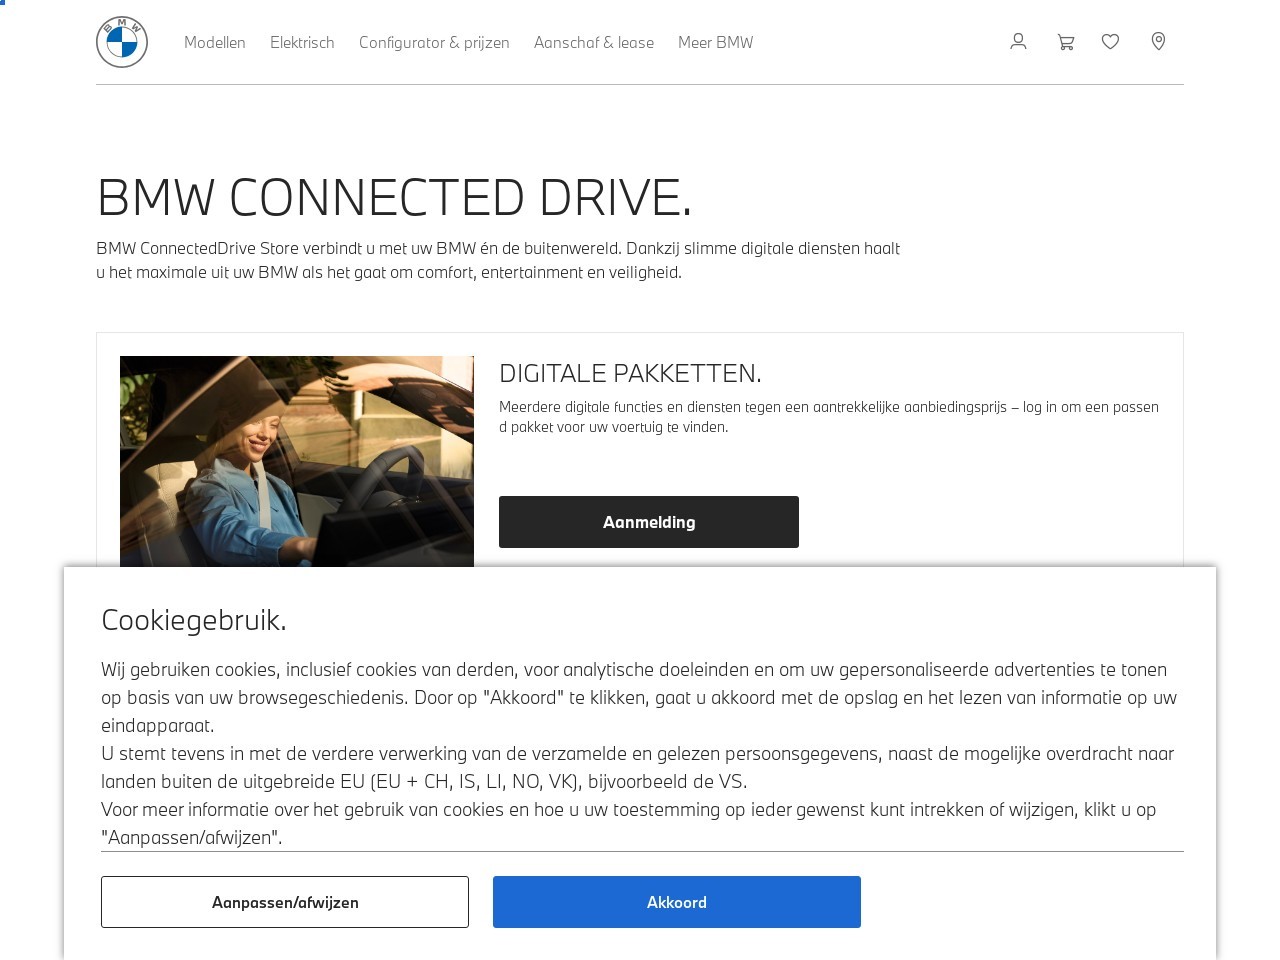Click the BMW logo in the header
Screen dimensions: 1280x960
click(122, 42)
